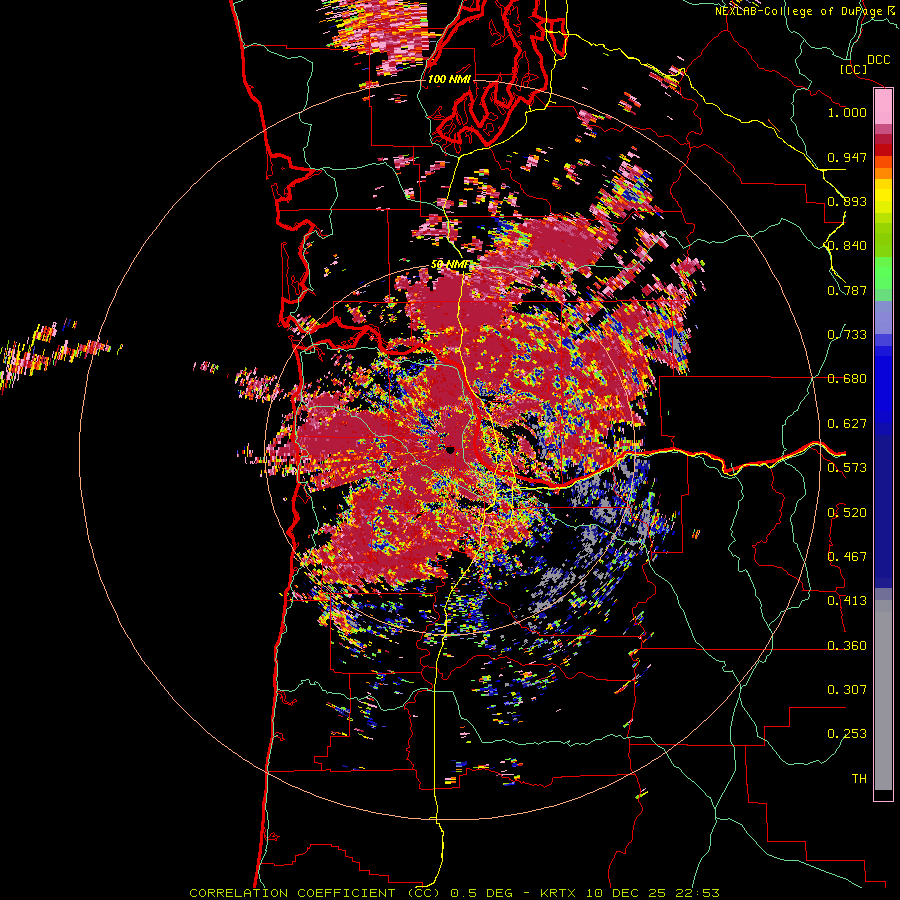
Task: Select the 1.000 scale value
Action: (x=847, y=112)
